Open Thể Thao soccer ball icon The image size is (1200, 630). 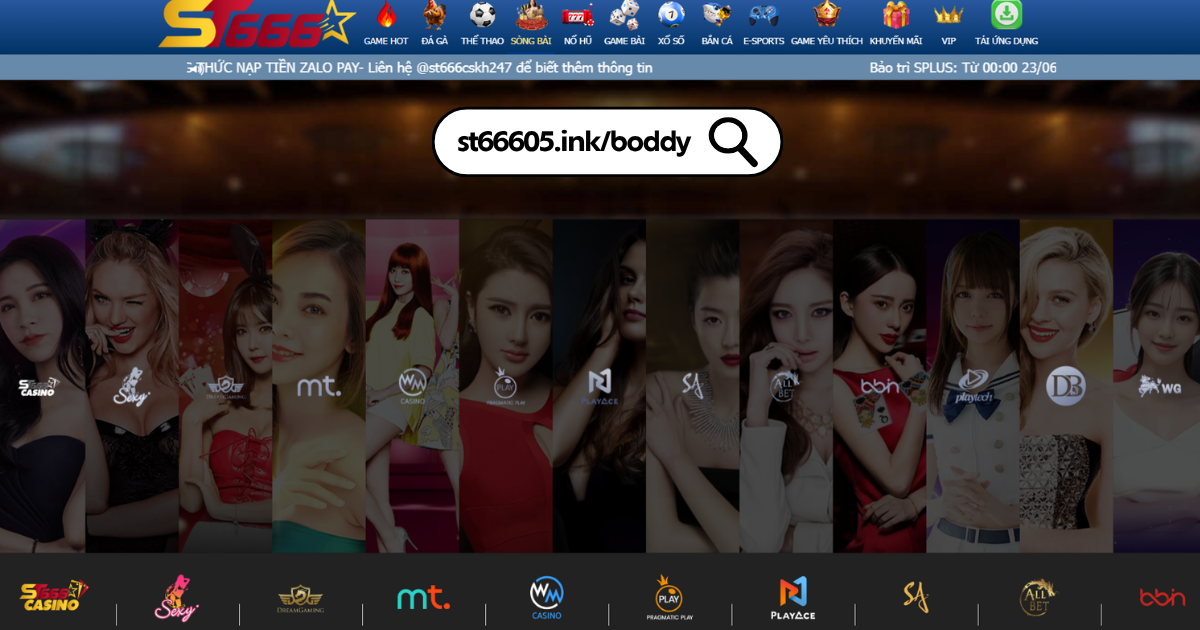click(482, 16)
